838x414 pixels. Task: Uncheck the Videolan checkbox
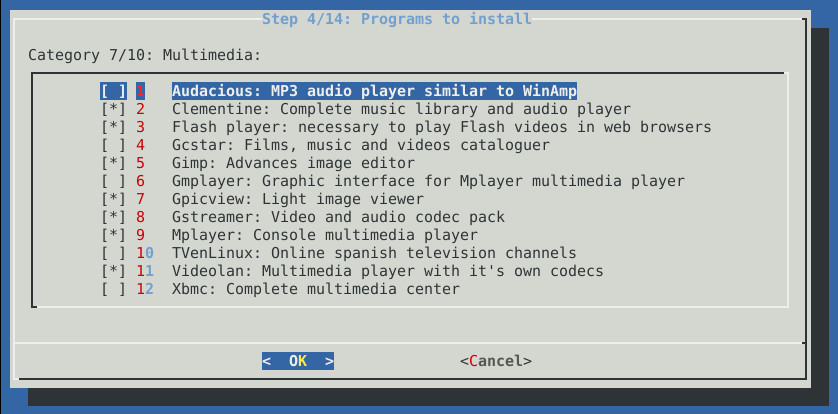[113, 271]
